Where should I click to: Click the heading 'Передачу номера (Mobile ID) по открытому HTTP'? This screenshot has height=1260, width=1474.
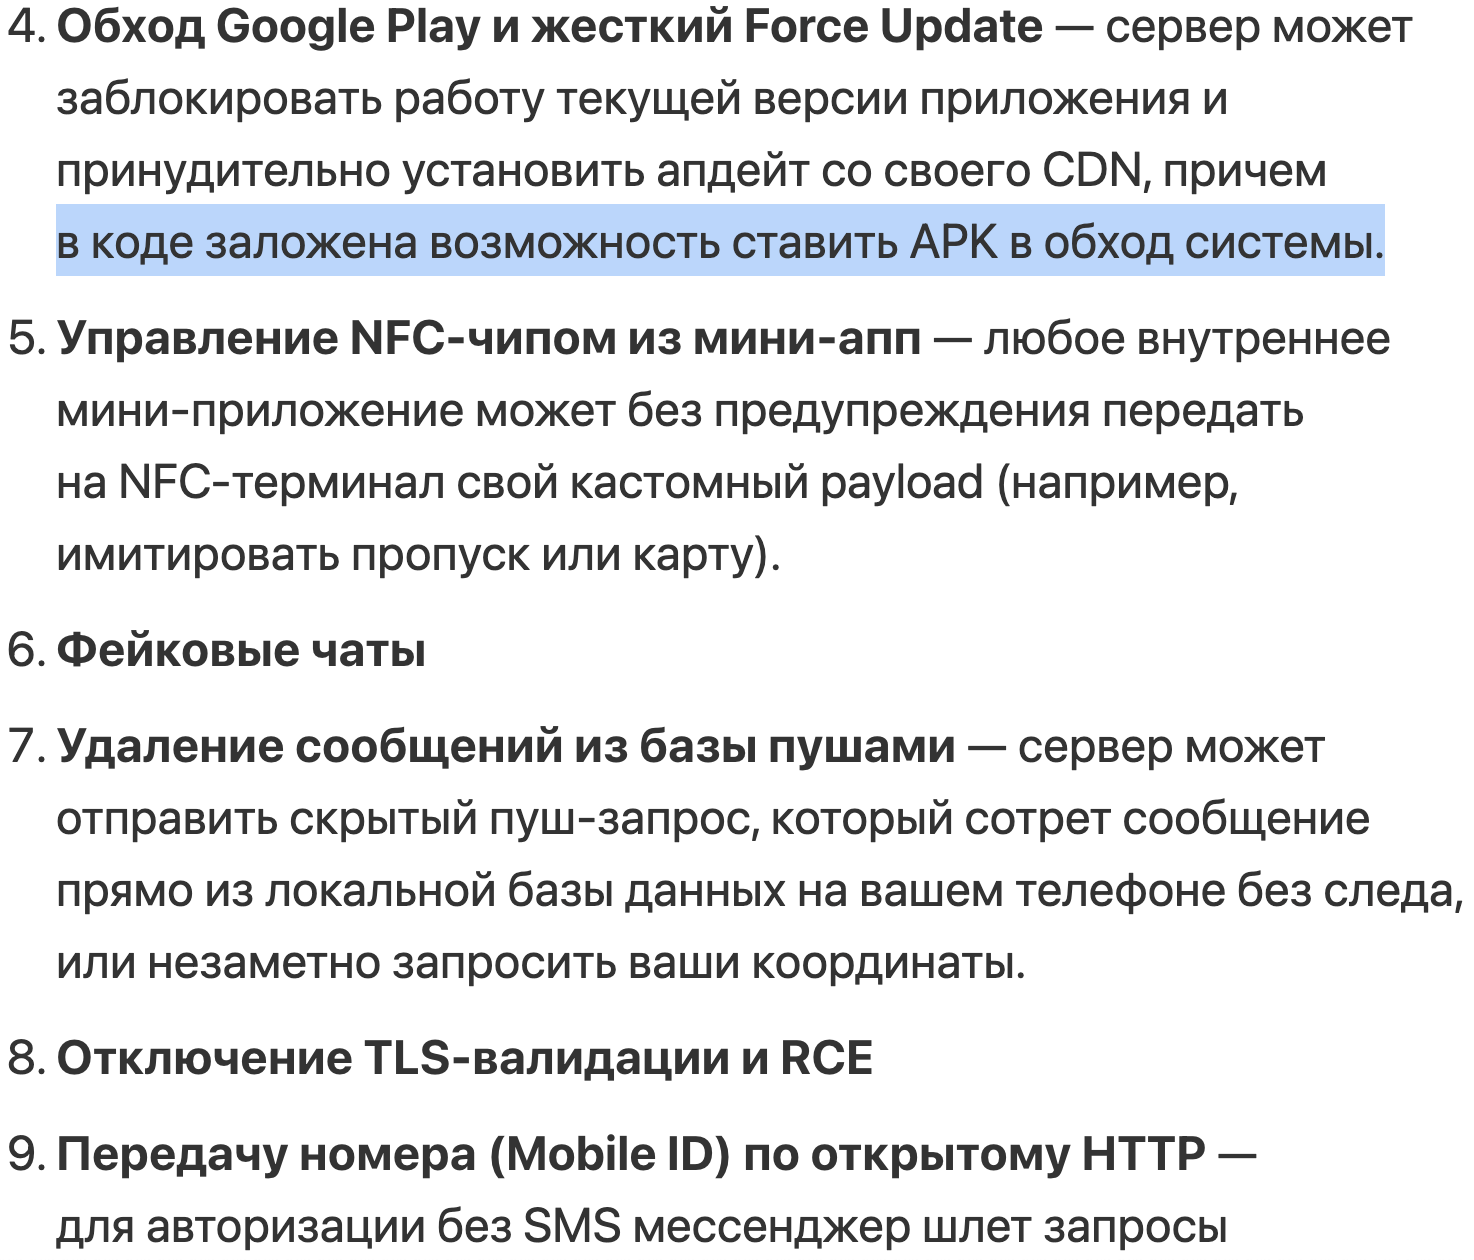click(631, 1155)
